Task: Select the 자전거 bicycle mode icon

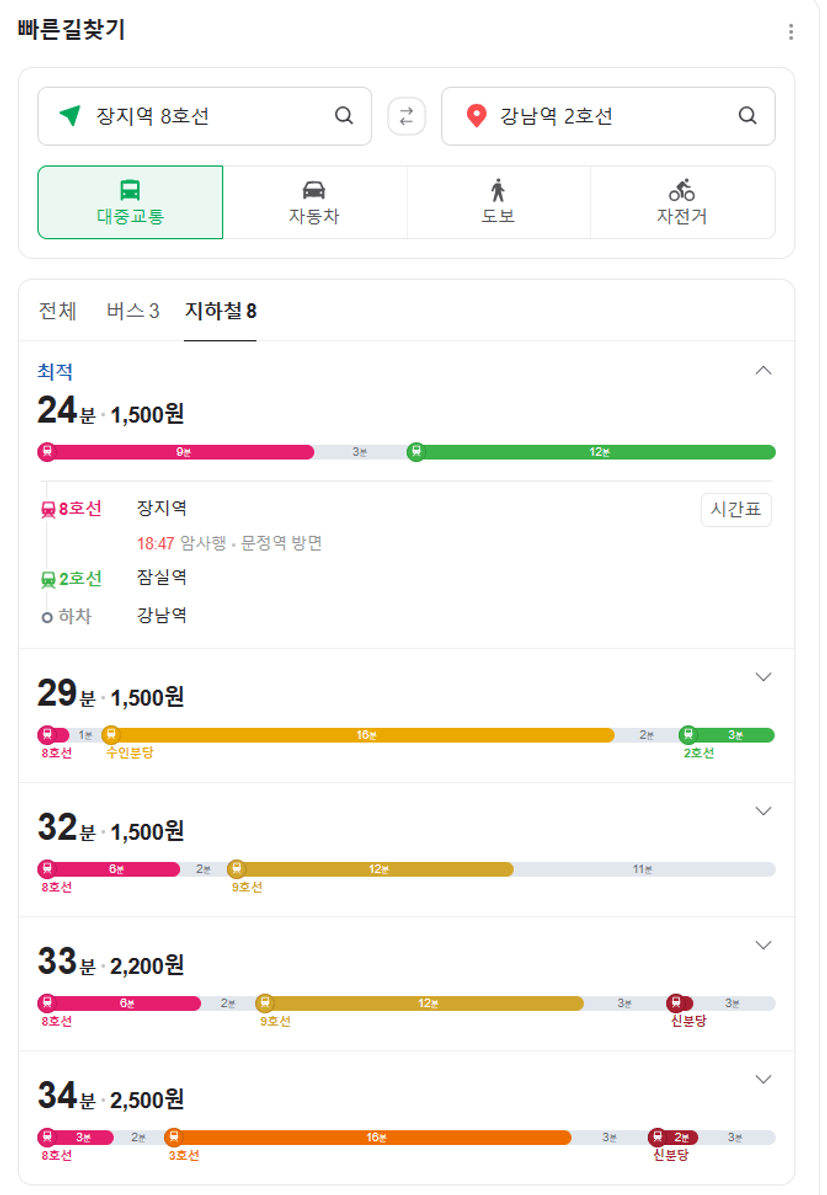Action: click(x=681, y=190)
